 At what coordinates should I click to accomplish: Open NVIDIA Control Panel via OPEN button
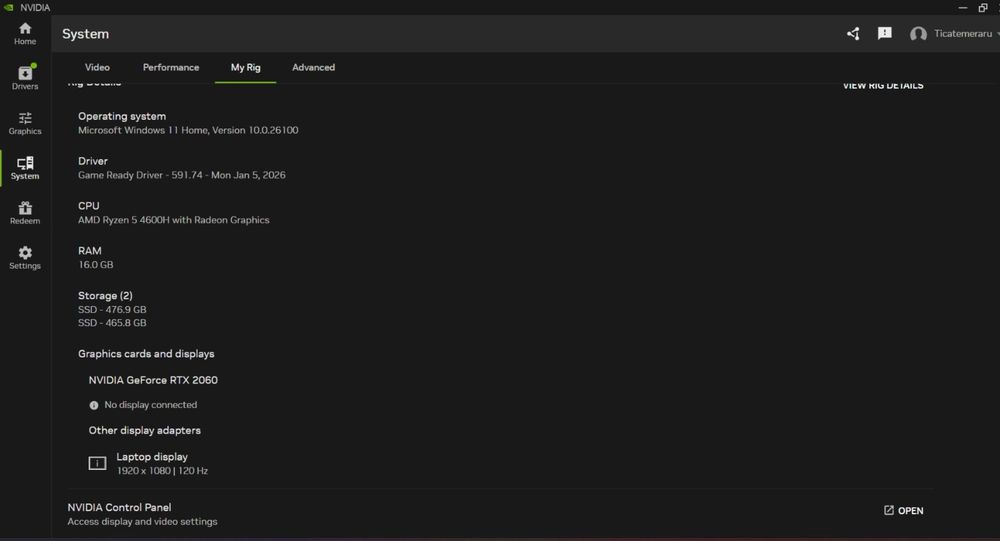click(x=903, y=510)
